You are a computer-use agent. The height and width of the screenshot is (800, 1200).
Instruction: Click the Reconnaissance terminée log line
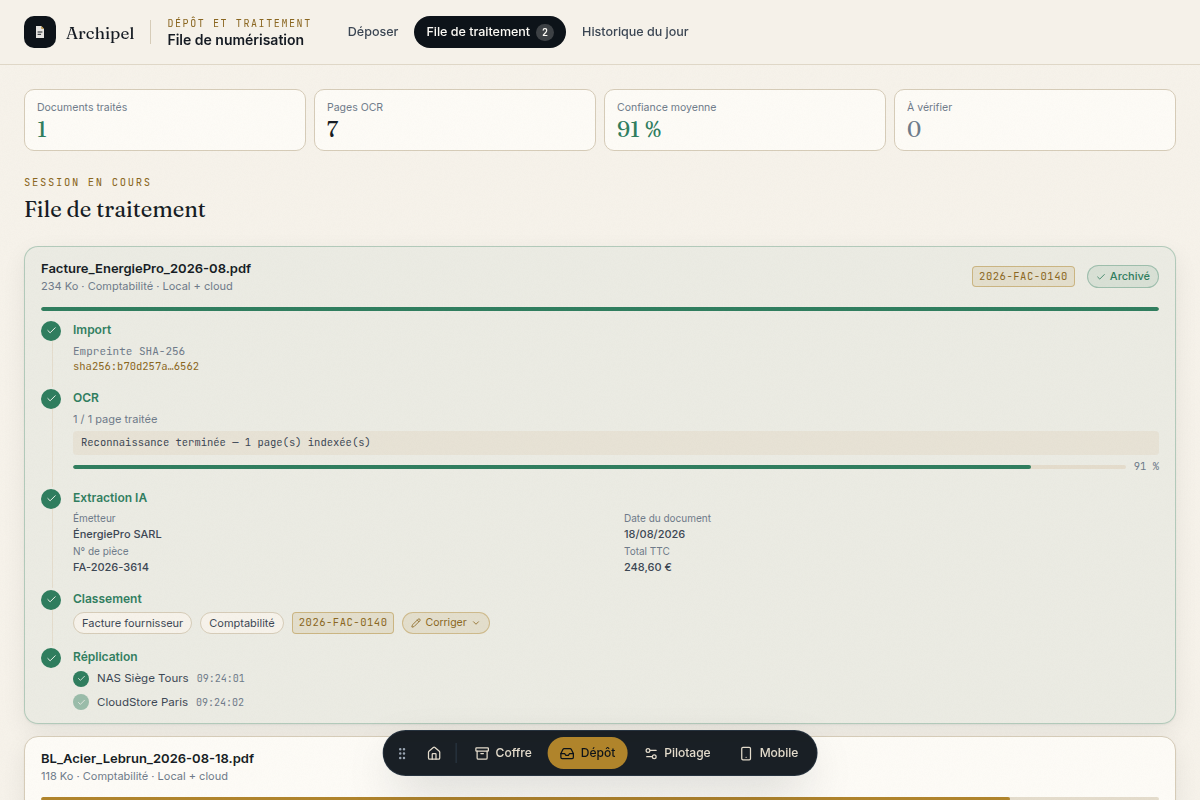pyautogui.click(x=616, y=443)
